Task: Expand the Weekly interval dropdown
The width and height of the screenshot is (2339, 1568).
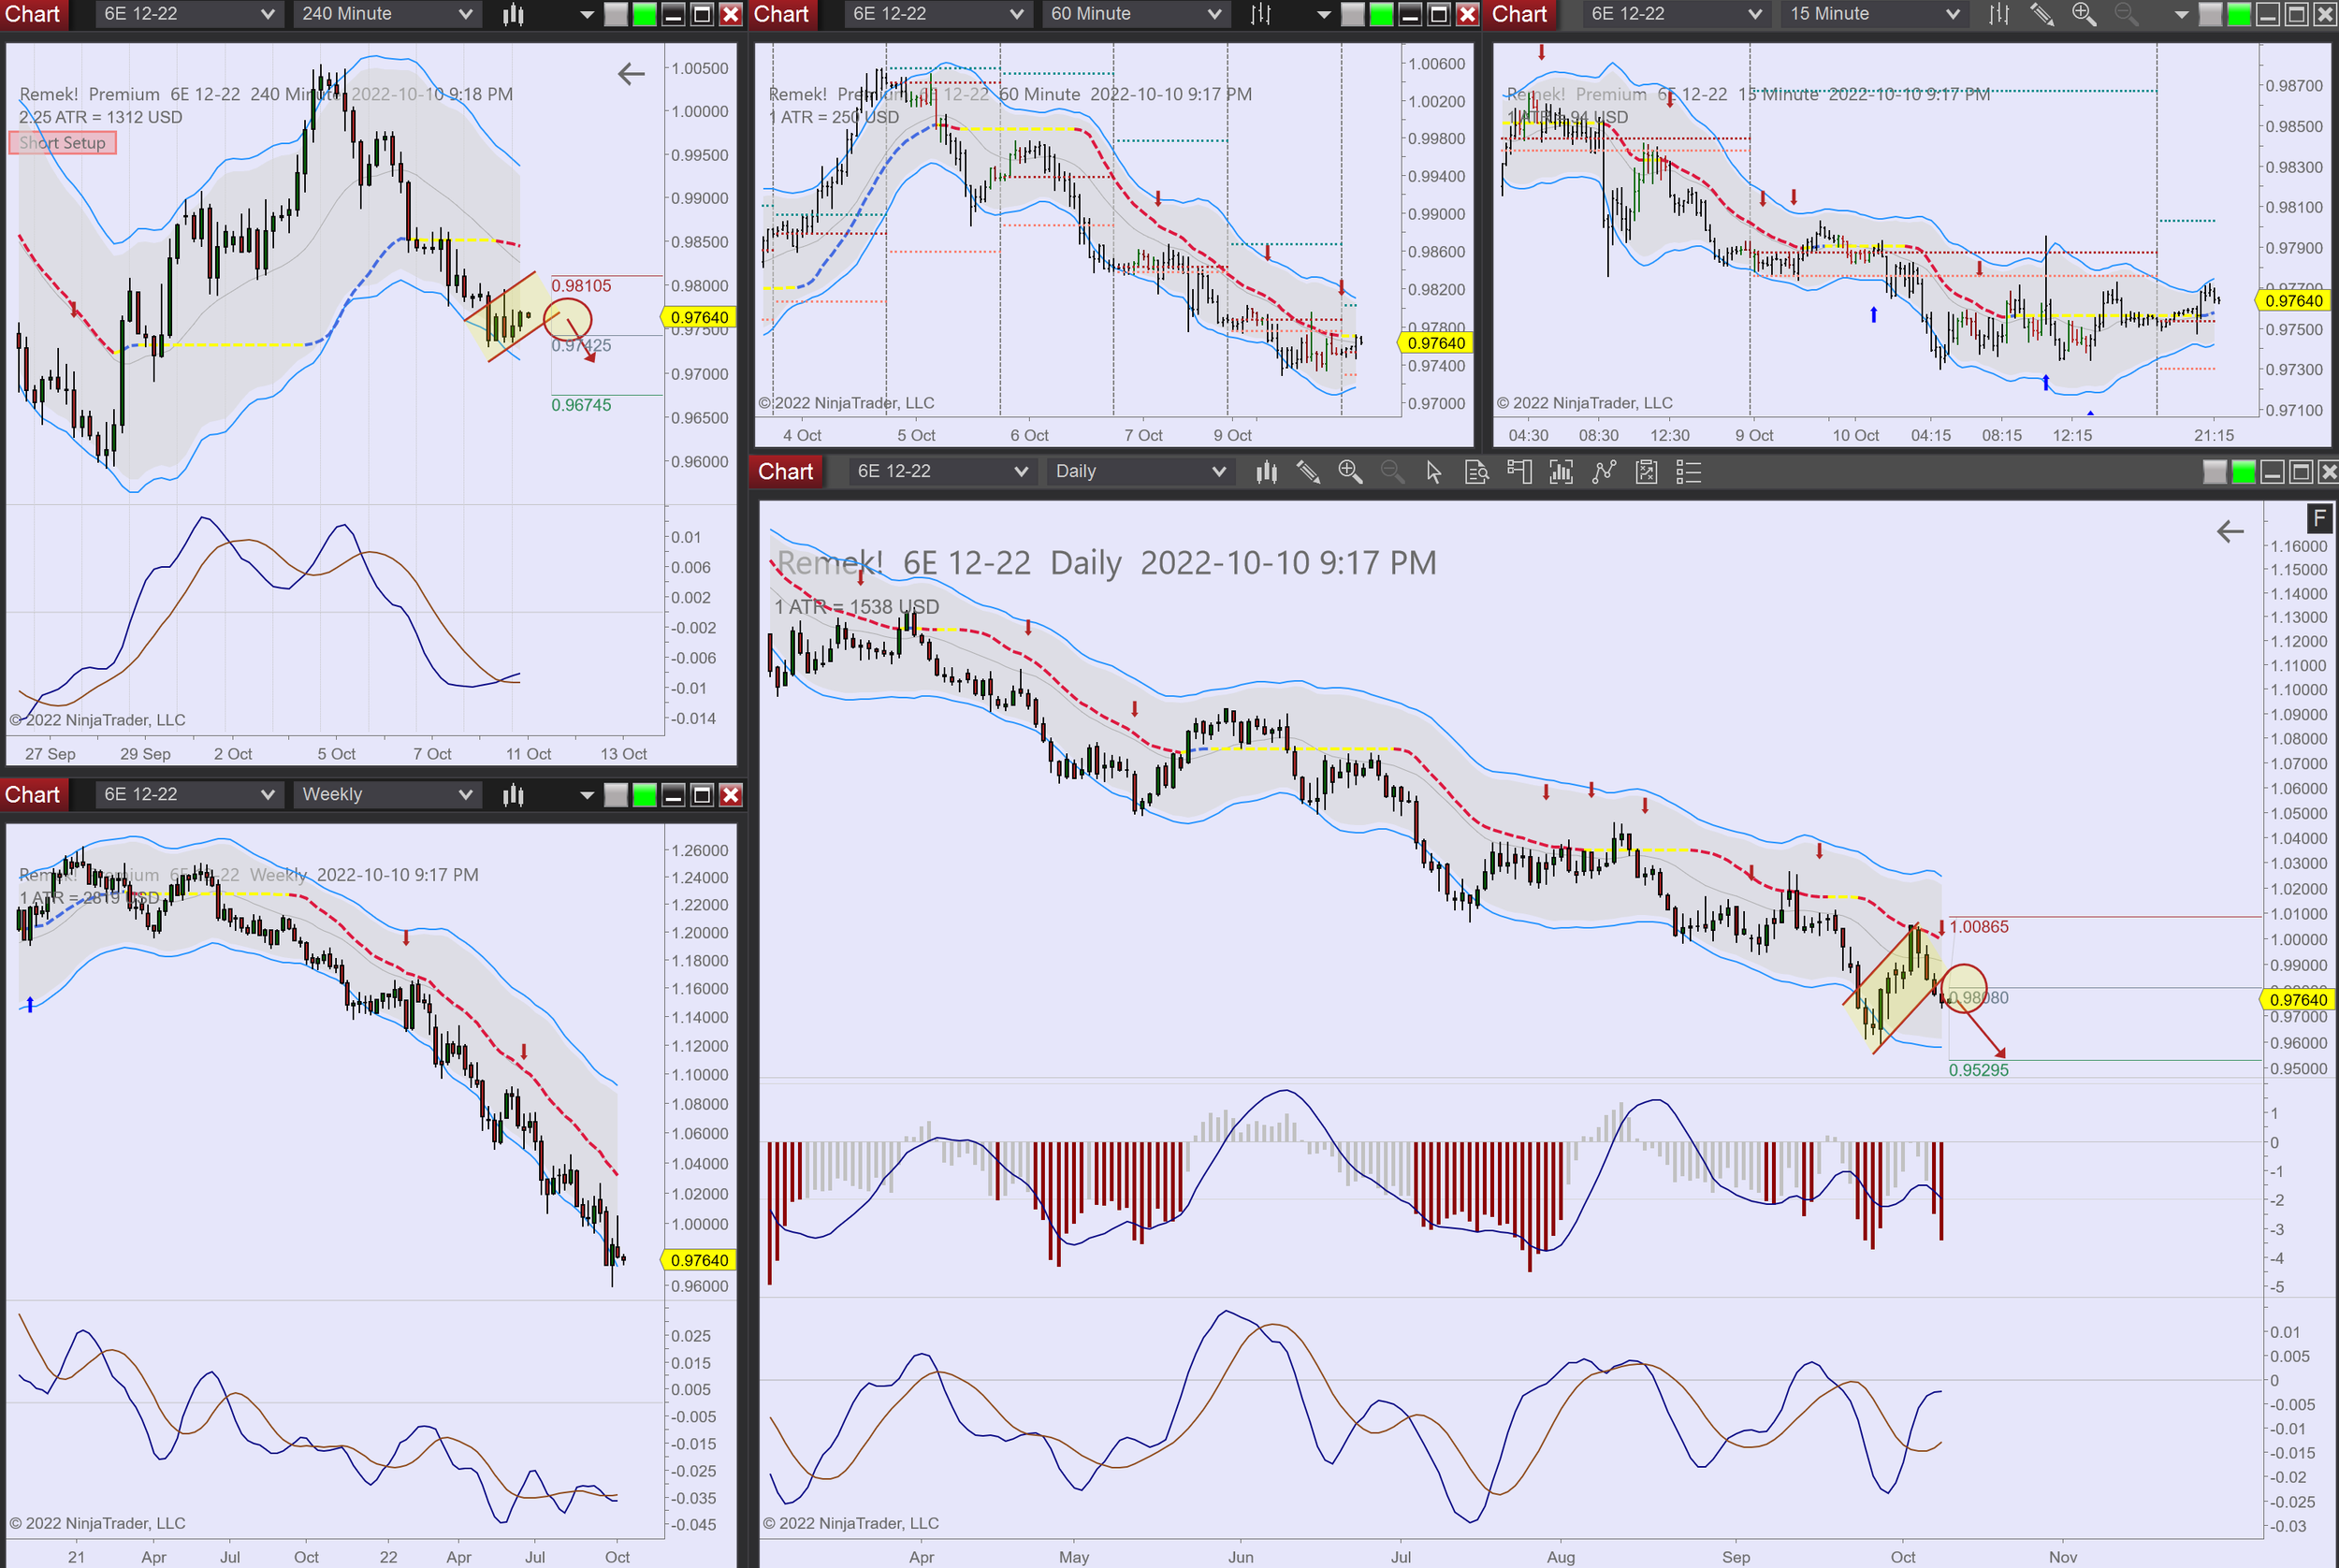Action: pyautogui.click(x=386, y=795)
